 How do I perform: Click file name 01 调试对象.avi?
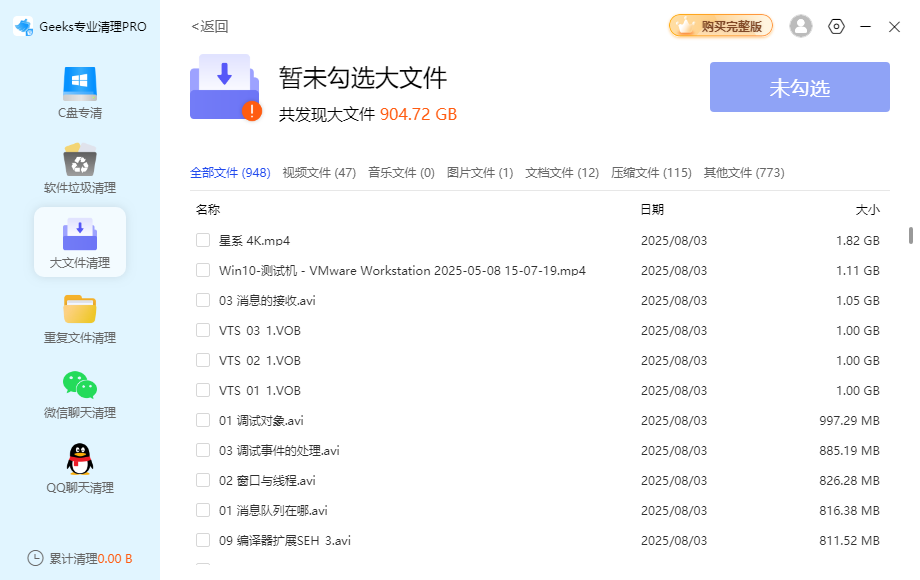261,420
